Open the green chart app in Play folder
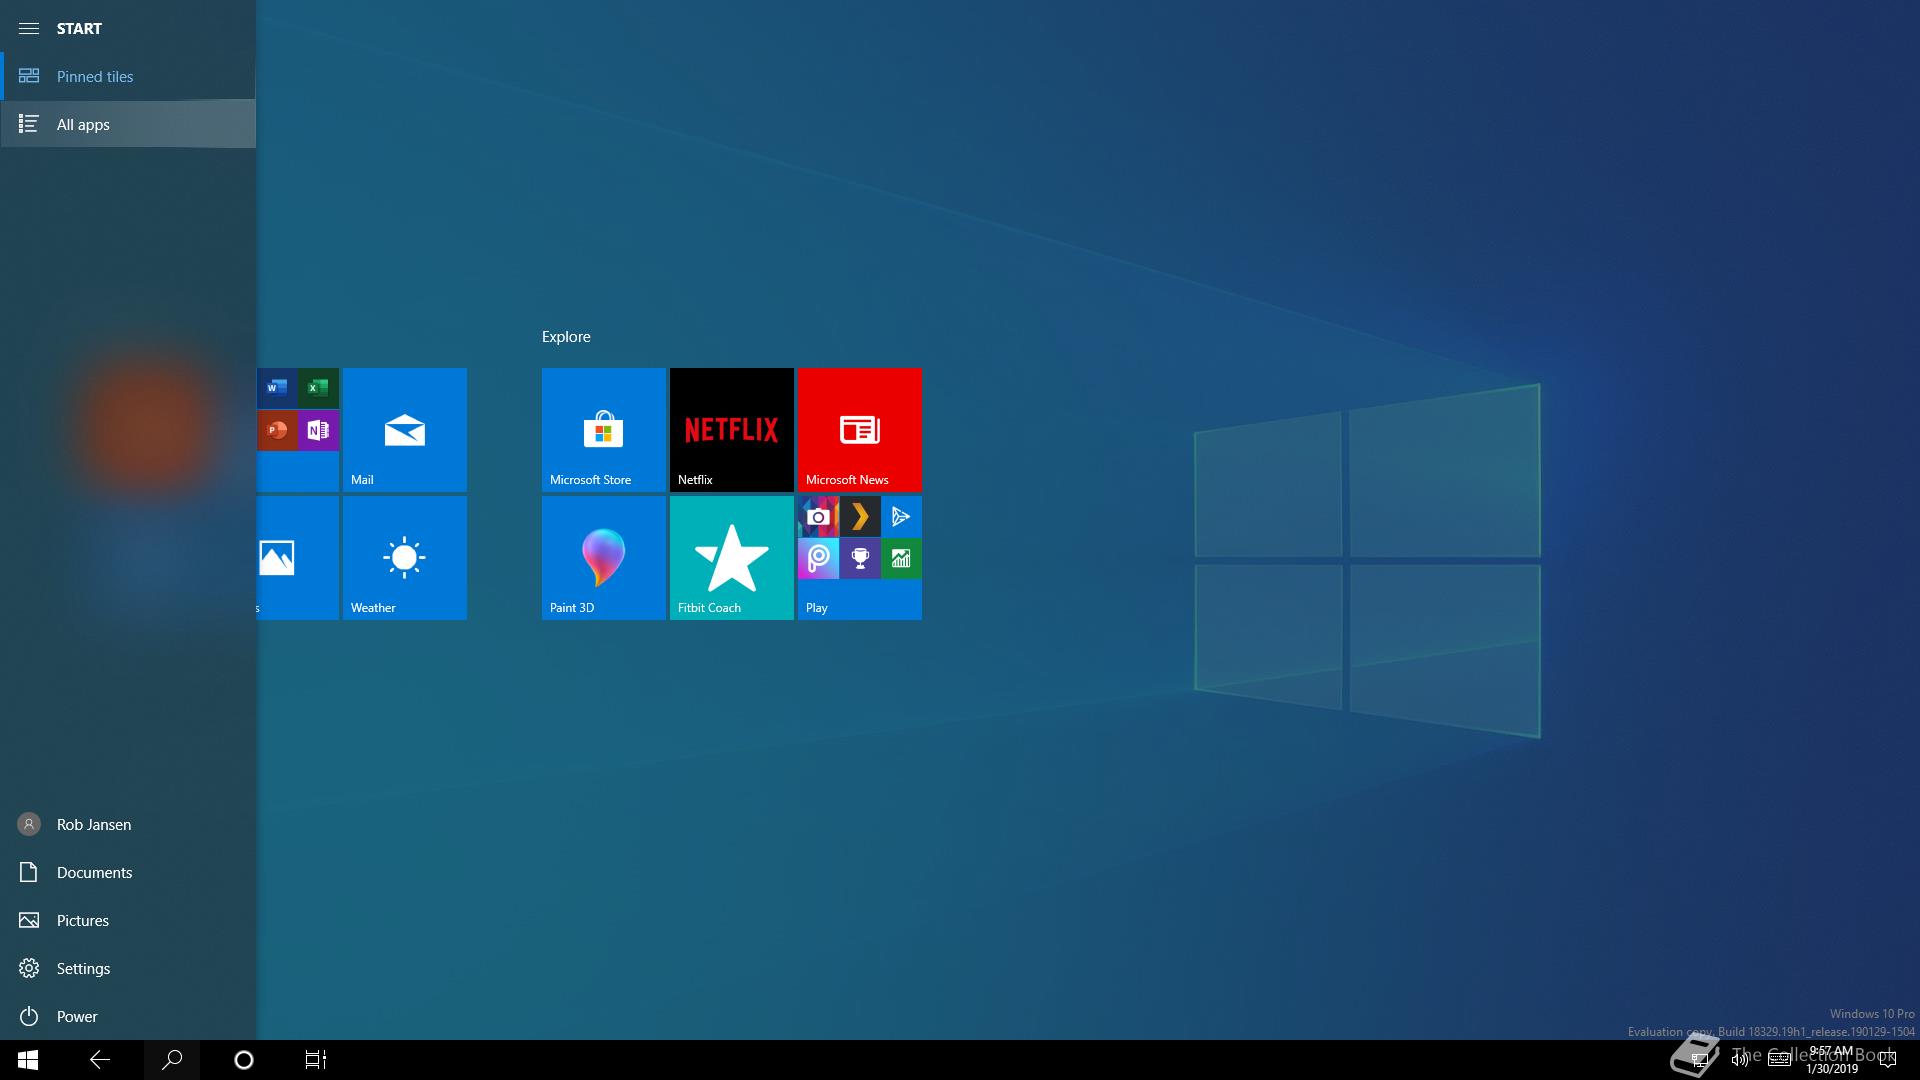 tap(901, 558)
